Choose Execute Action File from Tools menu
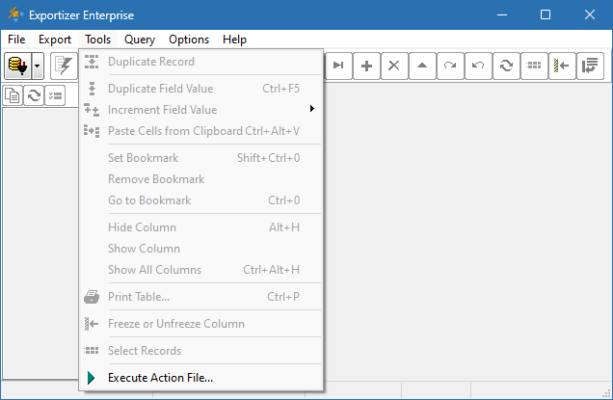 point(201,378)
